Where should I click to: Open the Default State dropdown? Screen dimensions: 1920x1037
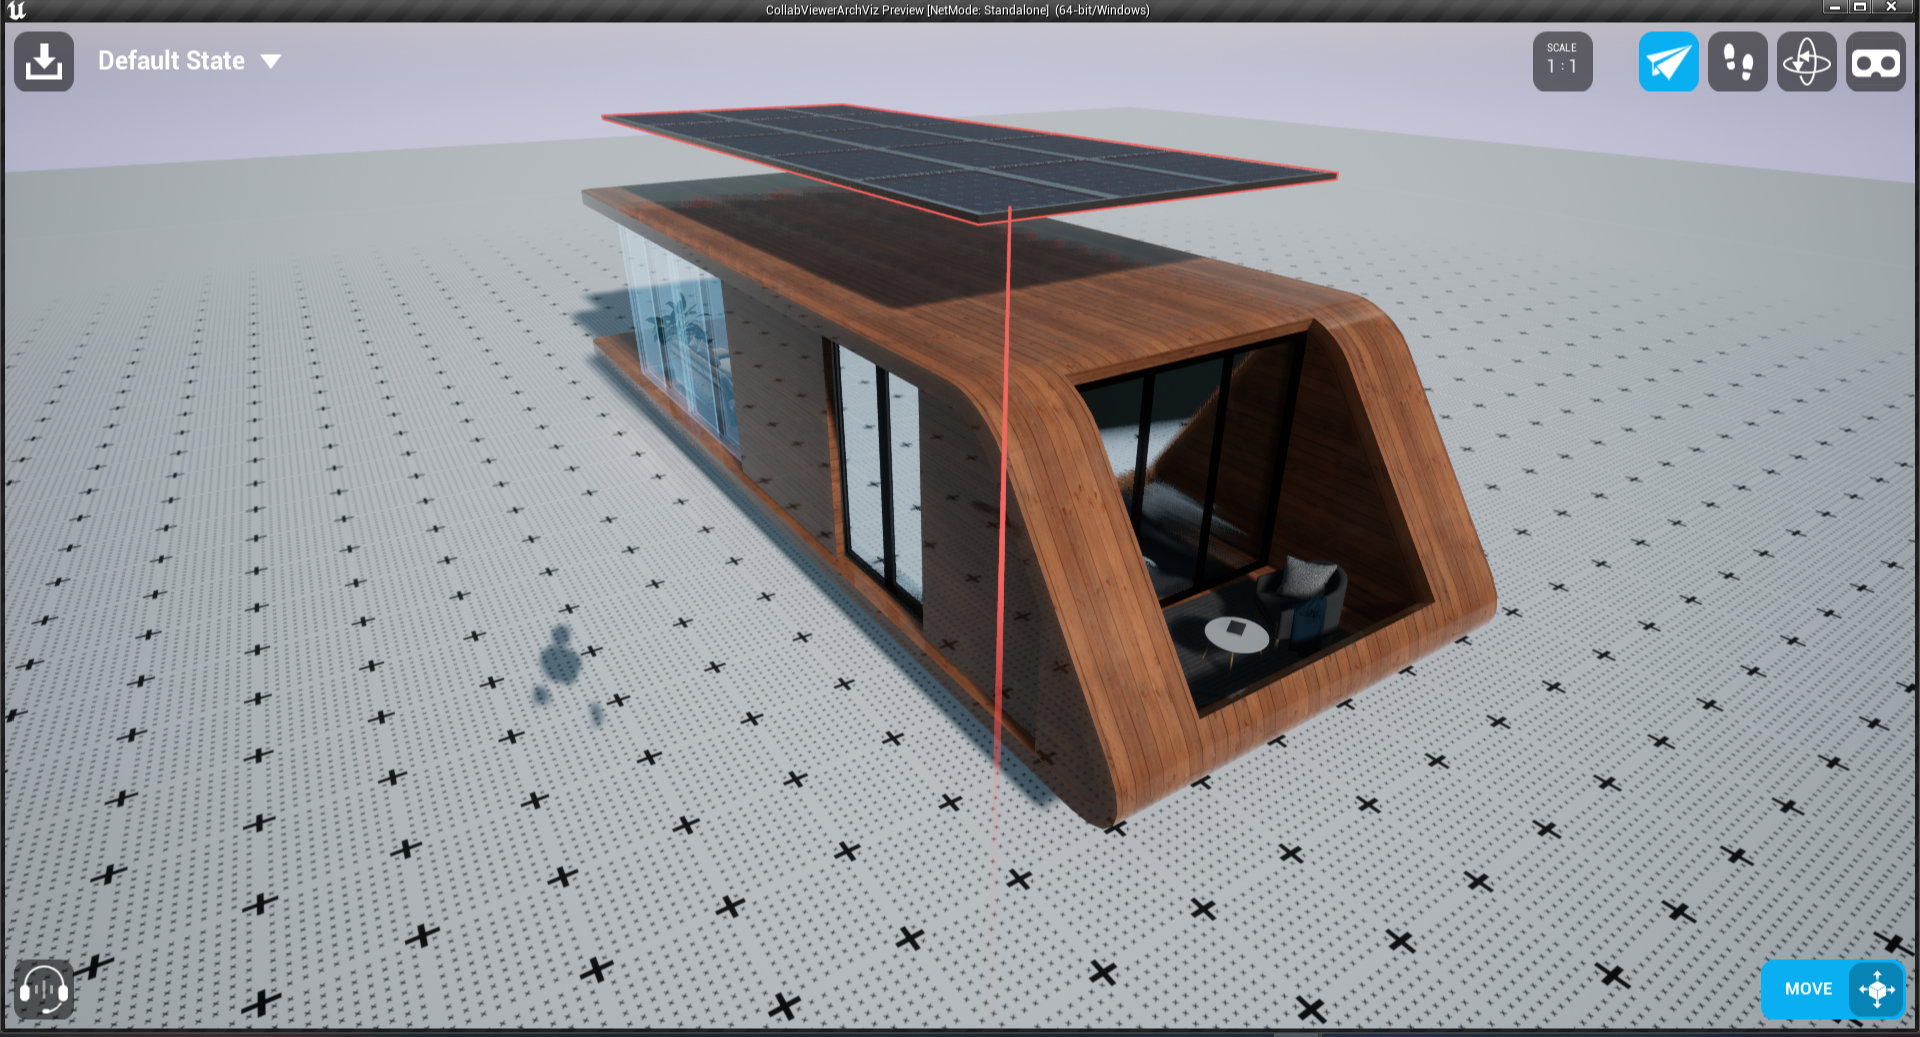tap(189, 61)
